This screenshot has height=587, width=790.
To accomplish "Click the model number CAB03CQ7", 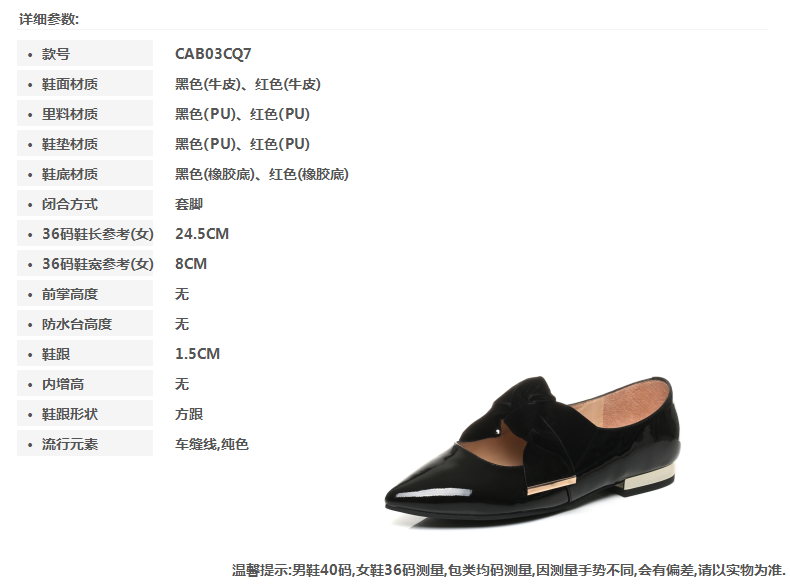I will coord(213,53).
